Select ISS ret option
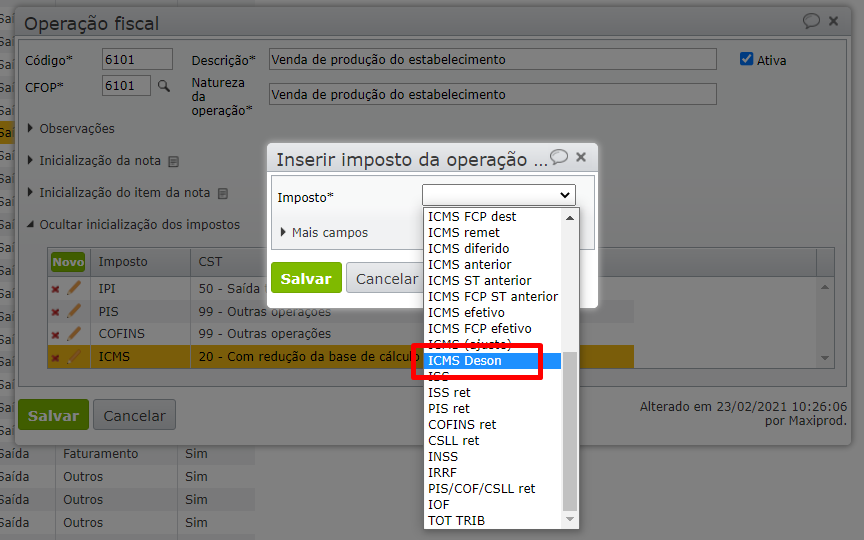 tap(493, 392)
